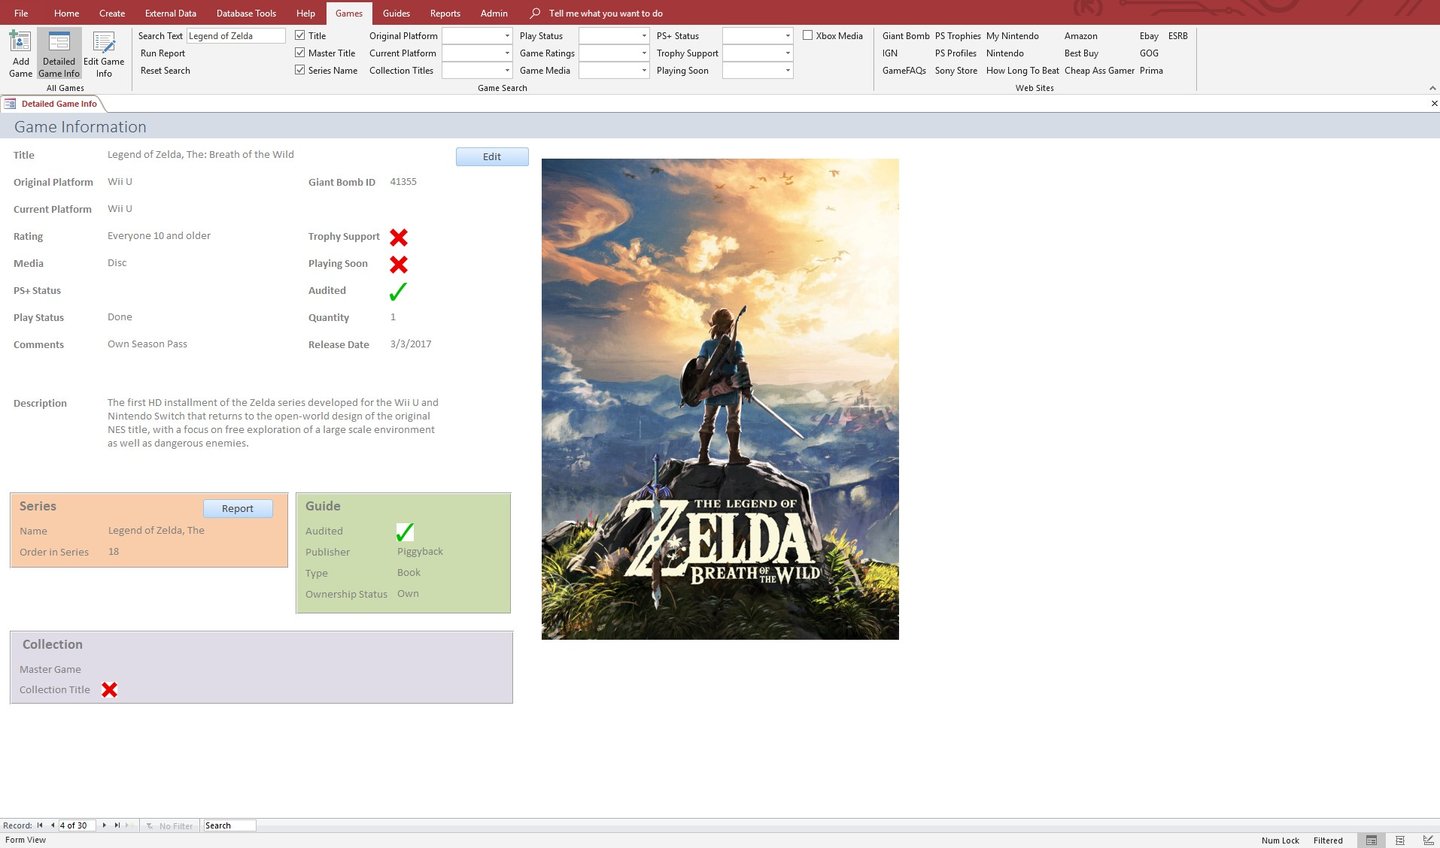Click the Zelda Breath of the Wild cover image
Image resolution: width=1440 pixels, height=848 pixels.
coord(720,399)
